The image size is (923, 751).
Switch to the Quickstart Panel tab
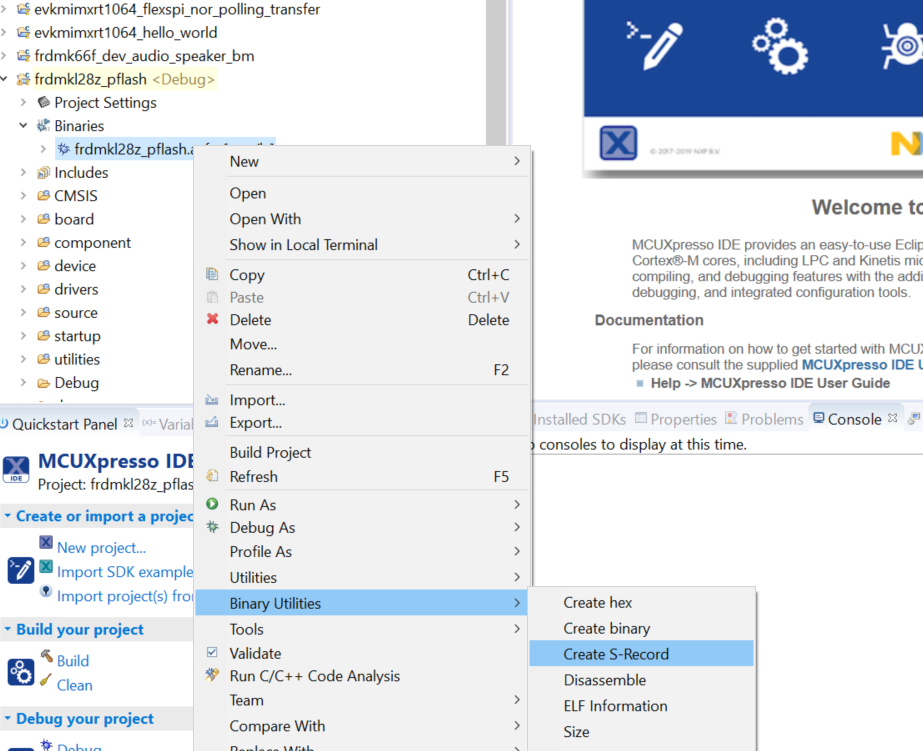[x=65, y=424]
